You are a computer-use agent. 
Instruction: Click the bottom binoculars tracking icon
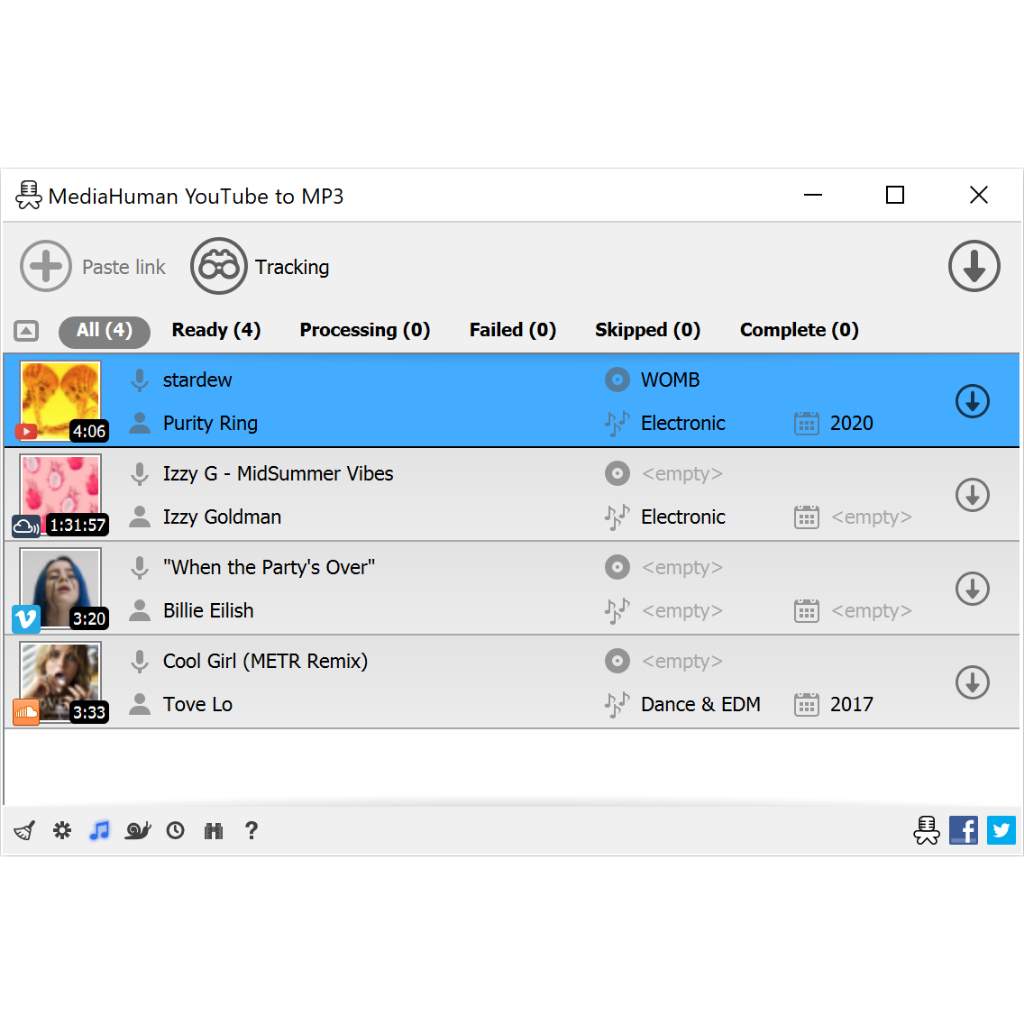click(x=214, y=831)
